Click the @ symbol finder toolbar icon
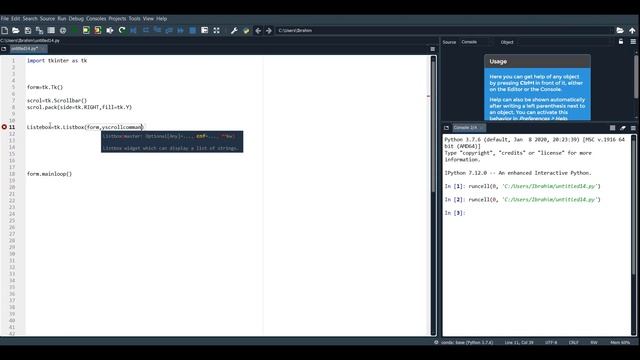Image resolution: width=640 pixels, height=360 pixels. tap(63, 30)
